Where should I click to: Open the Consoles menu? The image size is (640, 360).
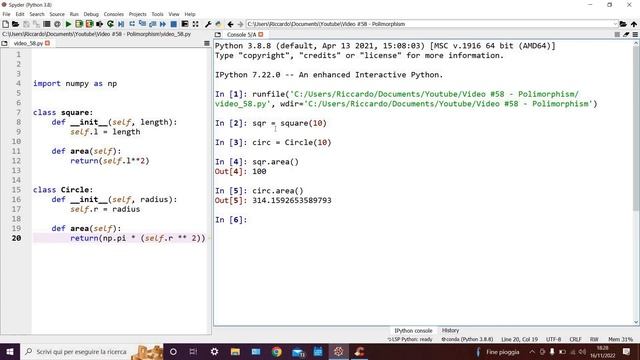point(114,14)
